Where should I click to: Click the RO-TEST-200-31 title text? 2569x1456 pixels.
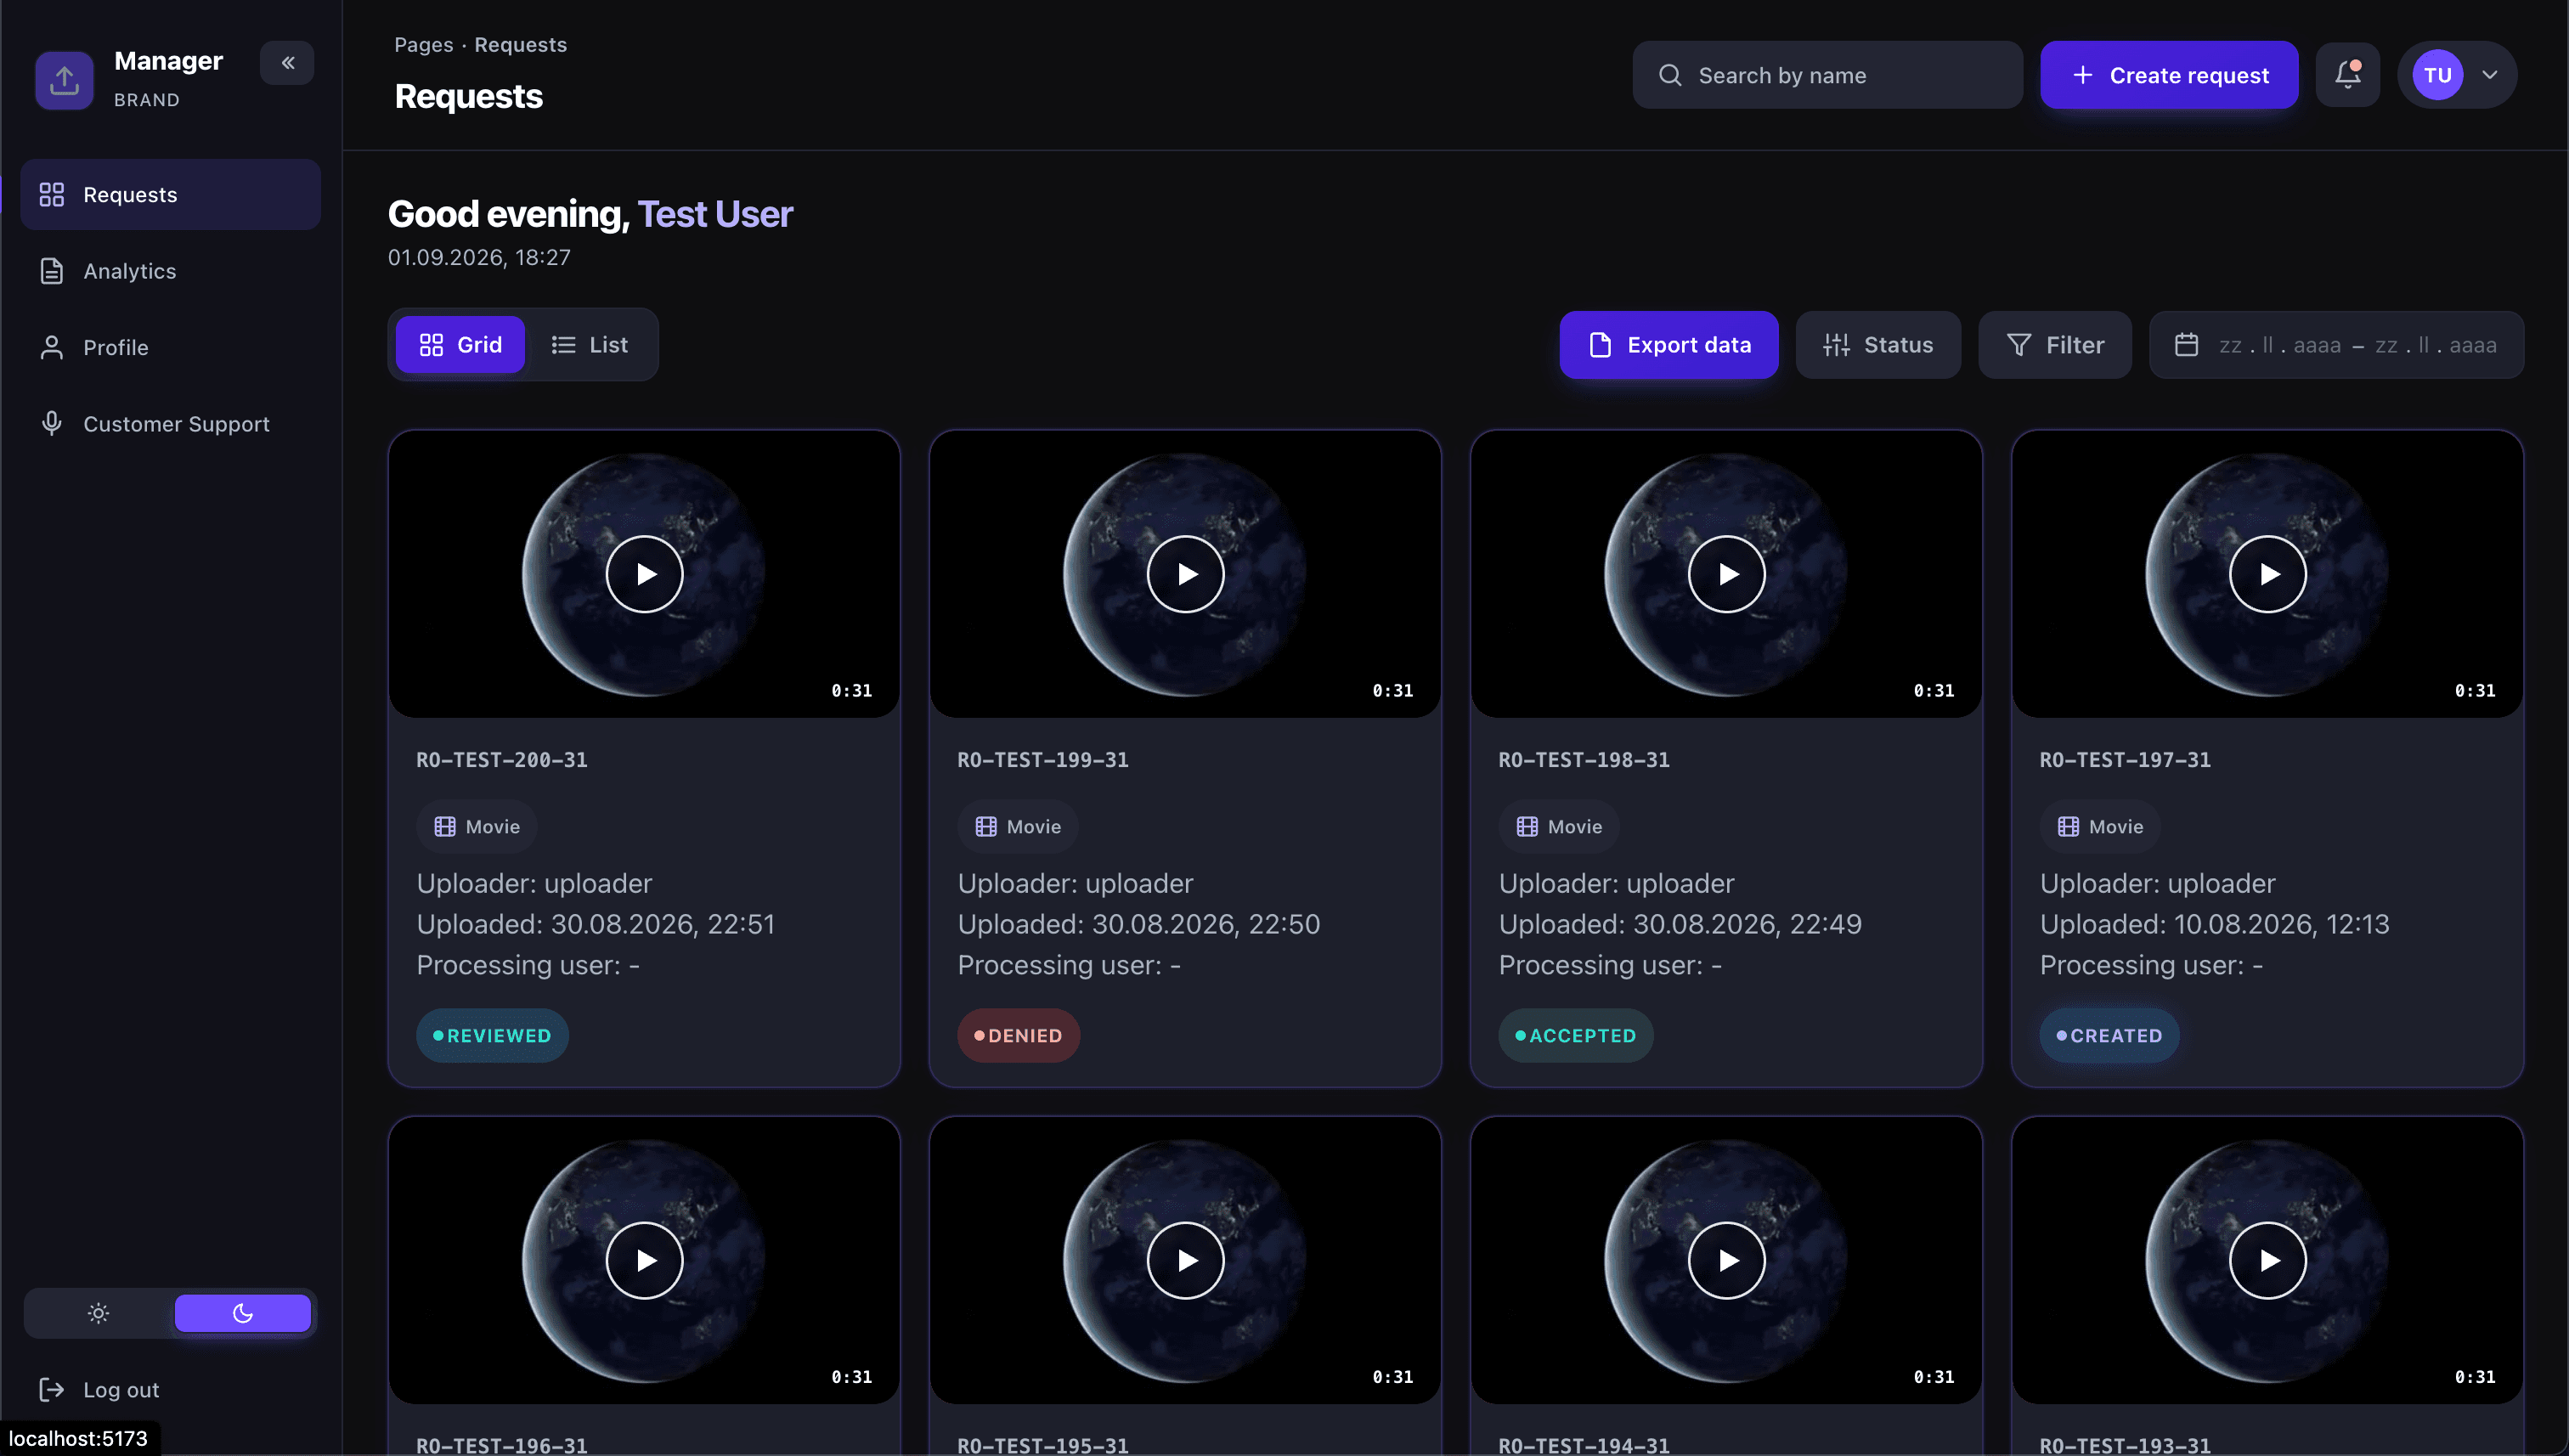502,760
